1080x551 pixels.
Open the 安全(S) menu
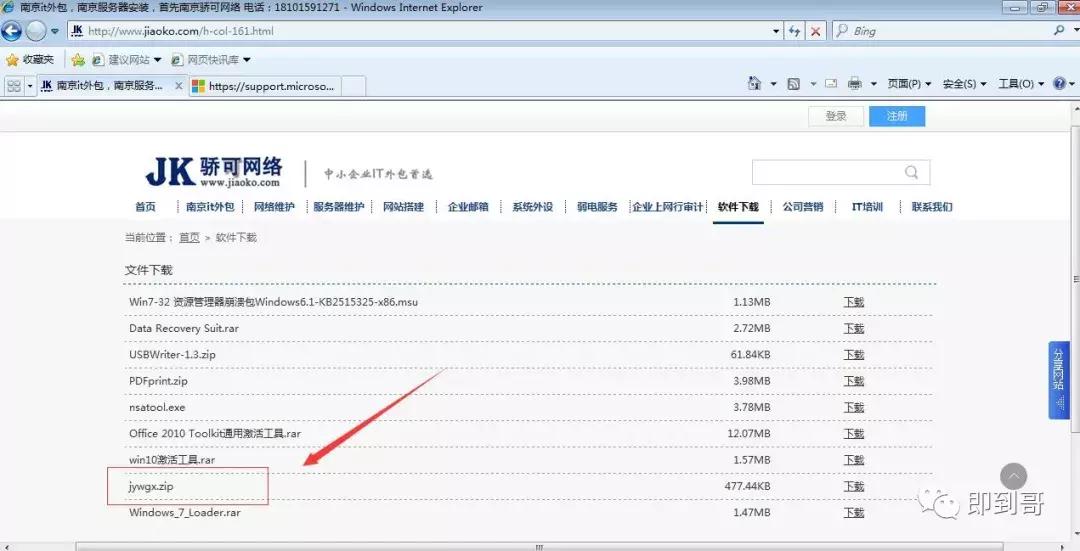[964, 84]
